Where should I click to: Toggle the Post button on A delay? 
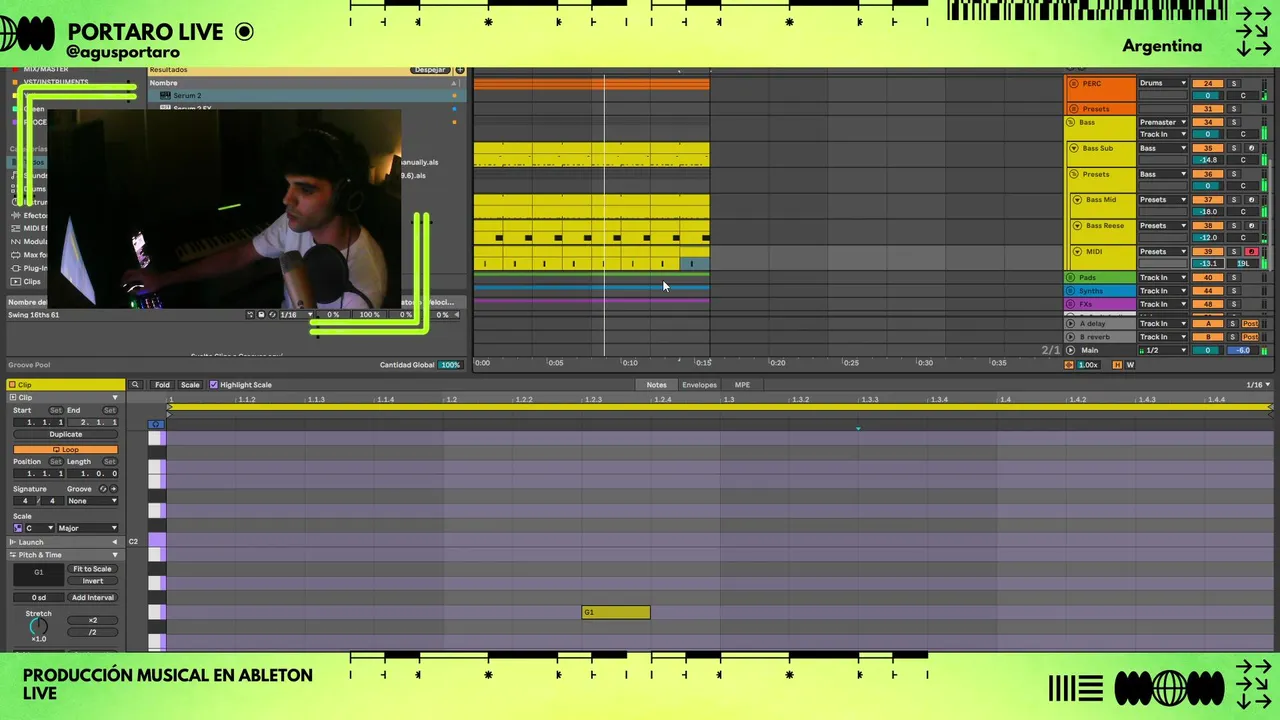(x=1250, y=324)
